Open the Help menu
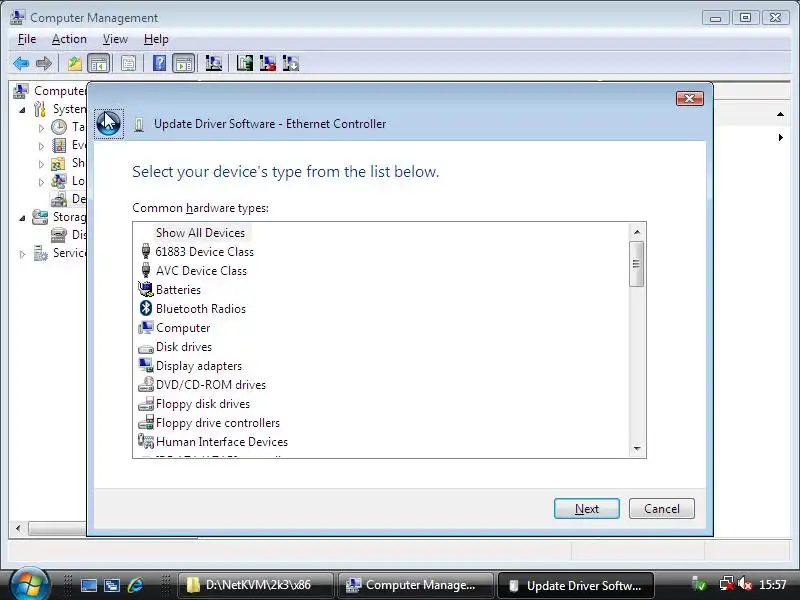Viewport: 800px width, 600px height. point(156,39)
